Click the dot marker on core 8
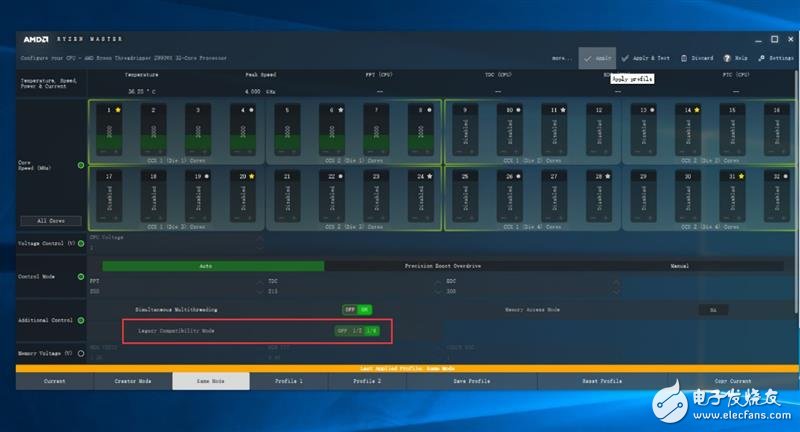The height and width of the screenshot is (432, 800). [430, 110]
